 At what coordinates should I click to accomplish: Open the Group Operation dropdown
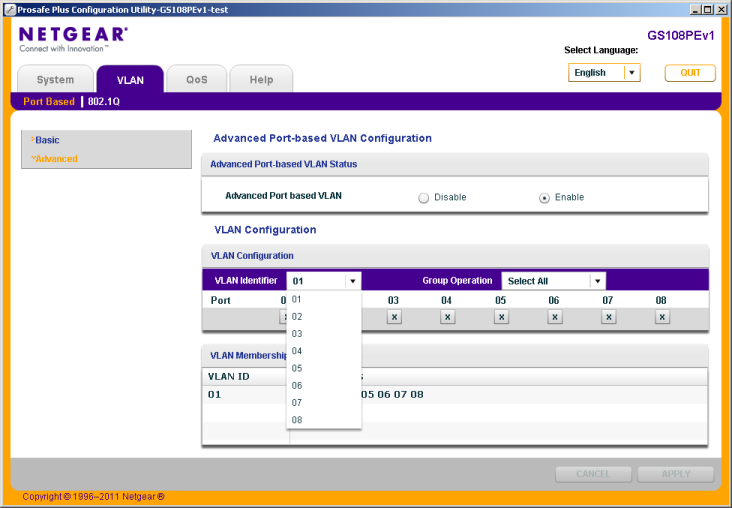(597, 282)
